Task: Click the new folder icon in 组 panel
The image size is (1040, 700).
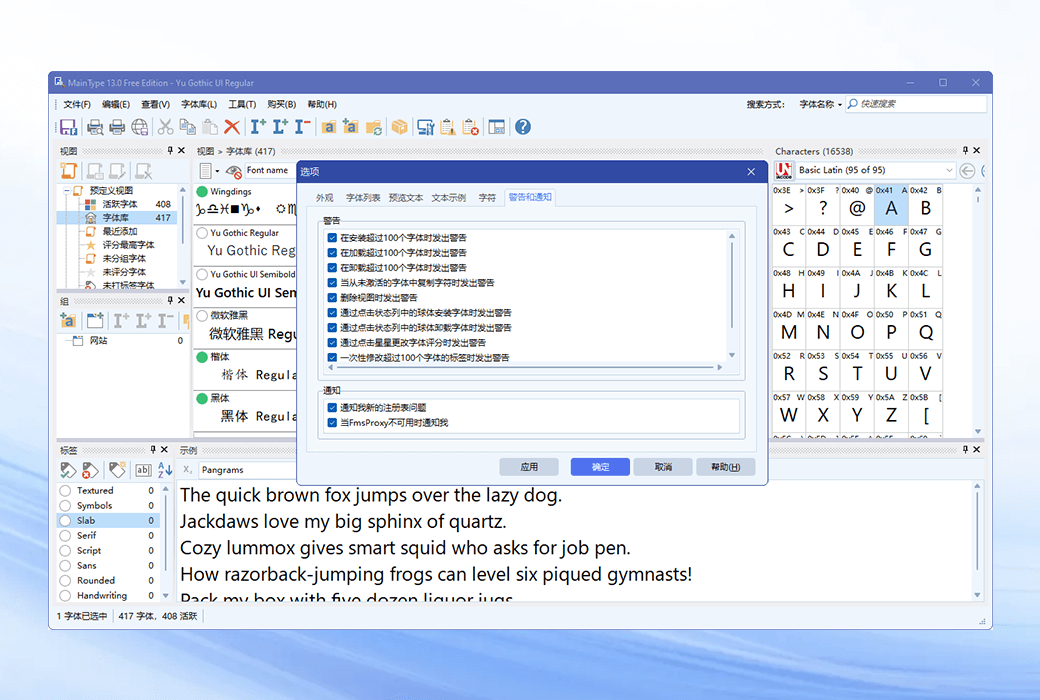Action: pyautogui.click(x=95, y=321)
